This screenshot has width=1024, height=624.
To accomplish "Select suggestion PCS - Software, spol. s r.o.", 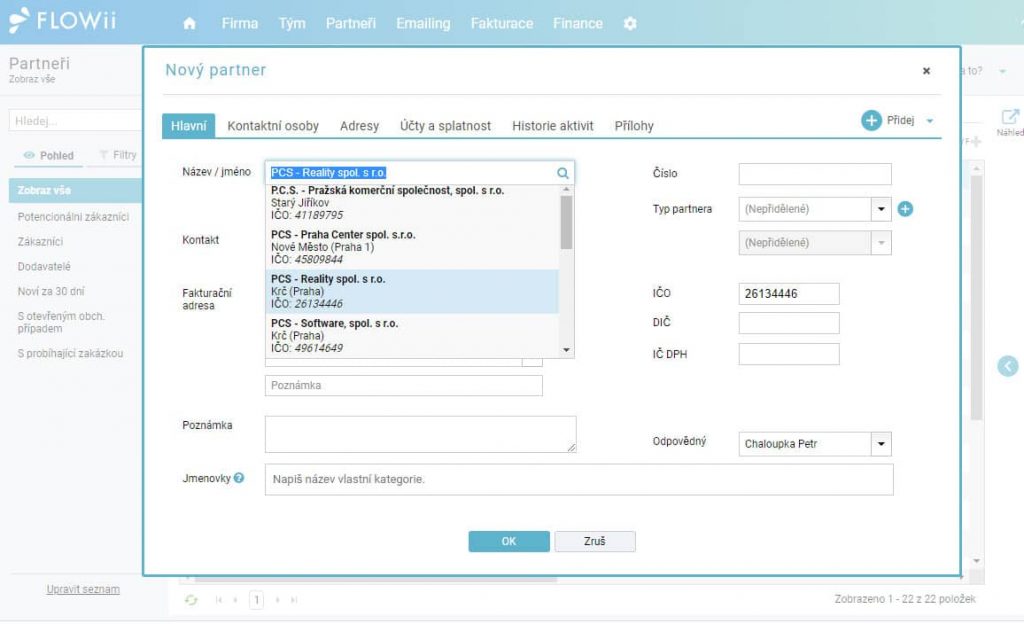I will [x=412, y=335].
